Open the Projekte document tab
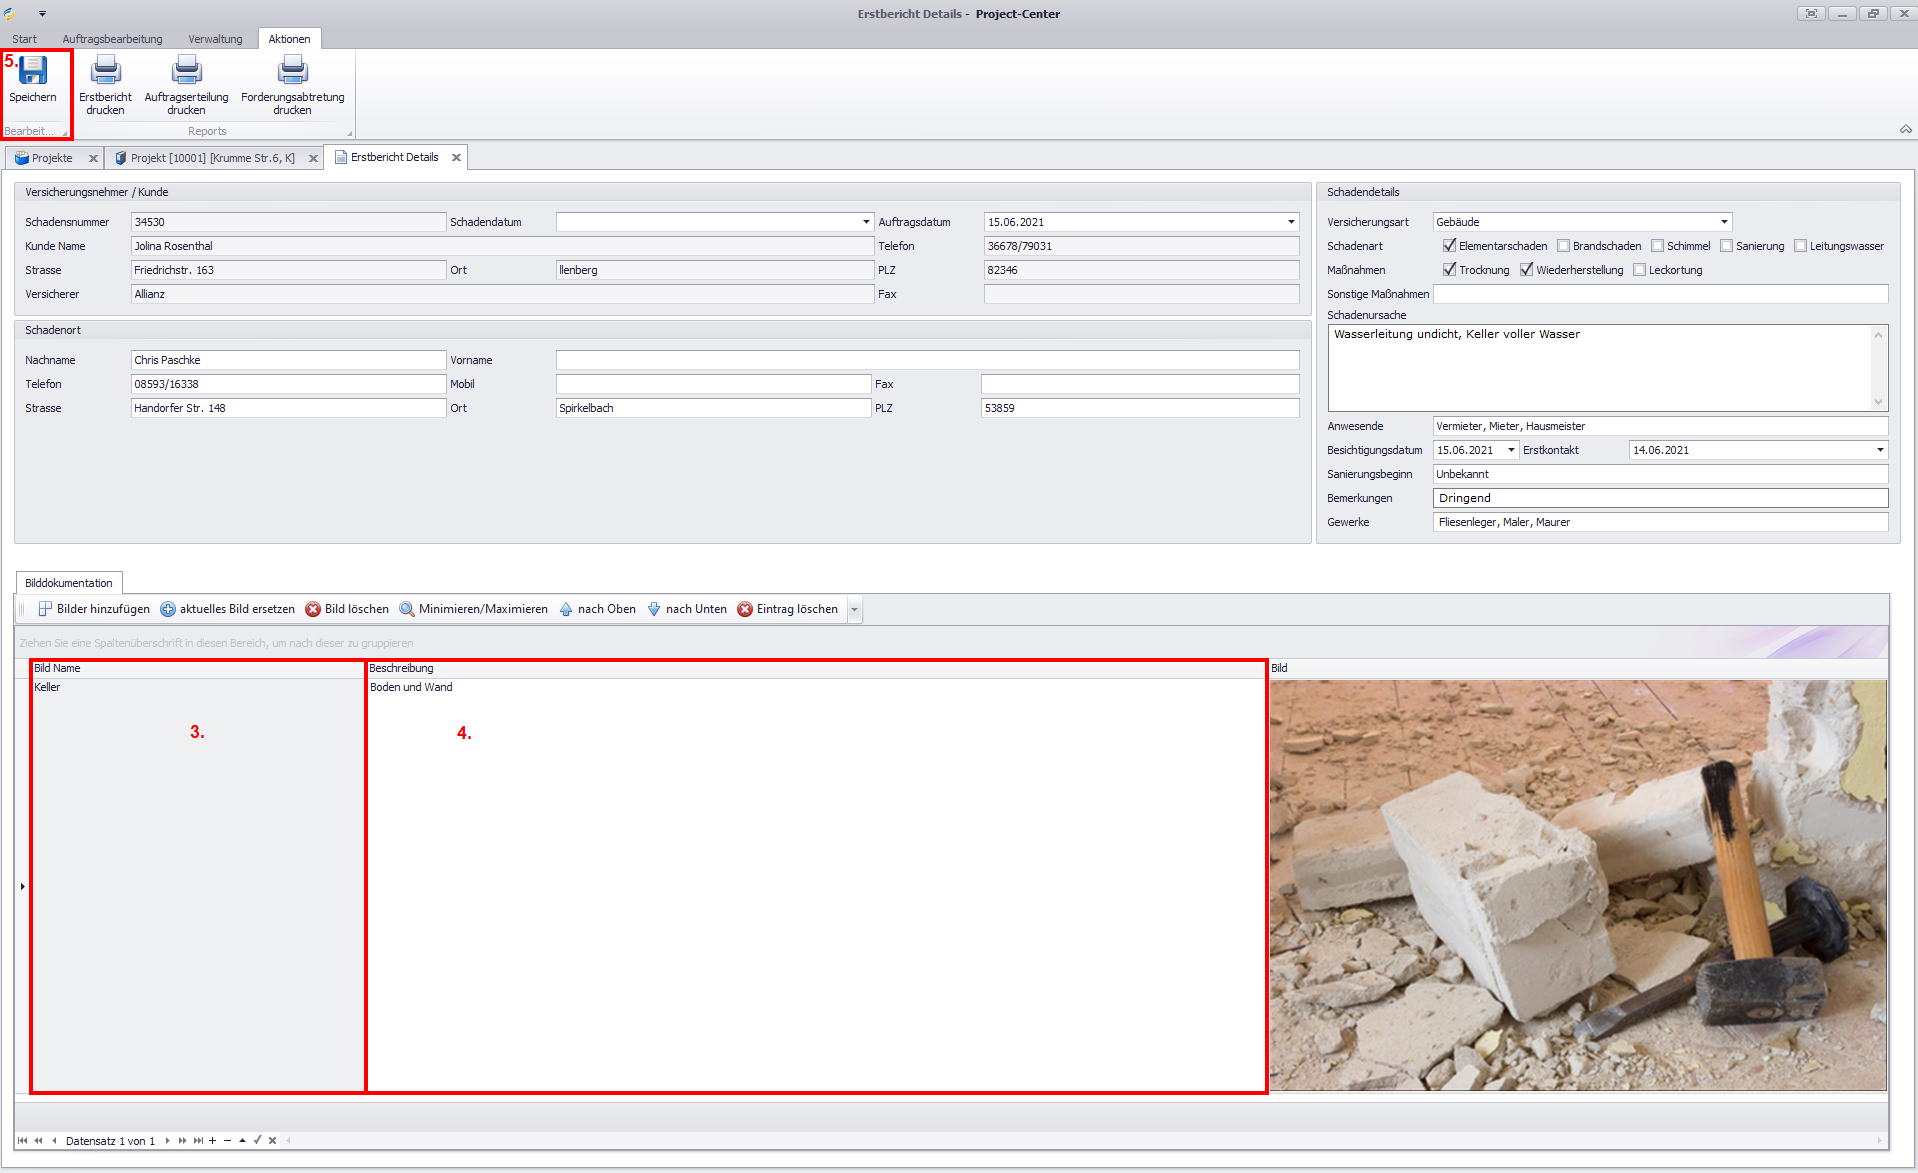This screenshot has width=1918, height=1173. pyautogui.click(x=51, y=158)
